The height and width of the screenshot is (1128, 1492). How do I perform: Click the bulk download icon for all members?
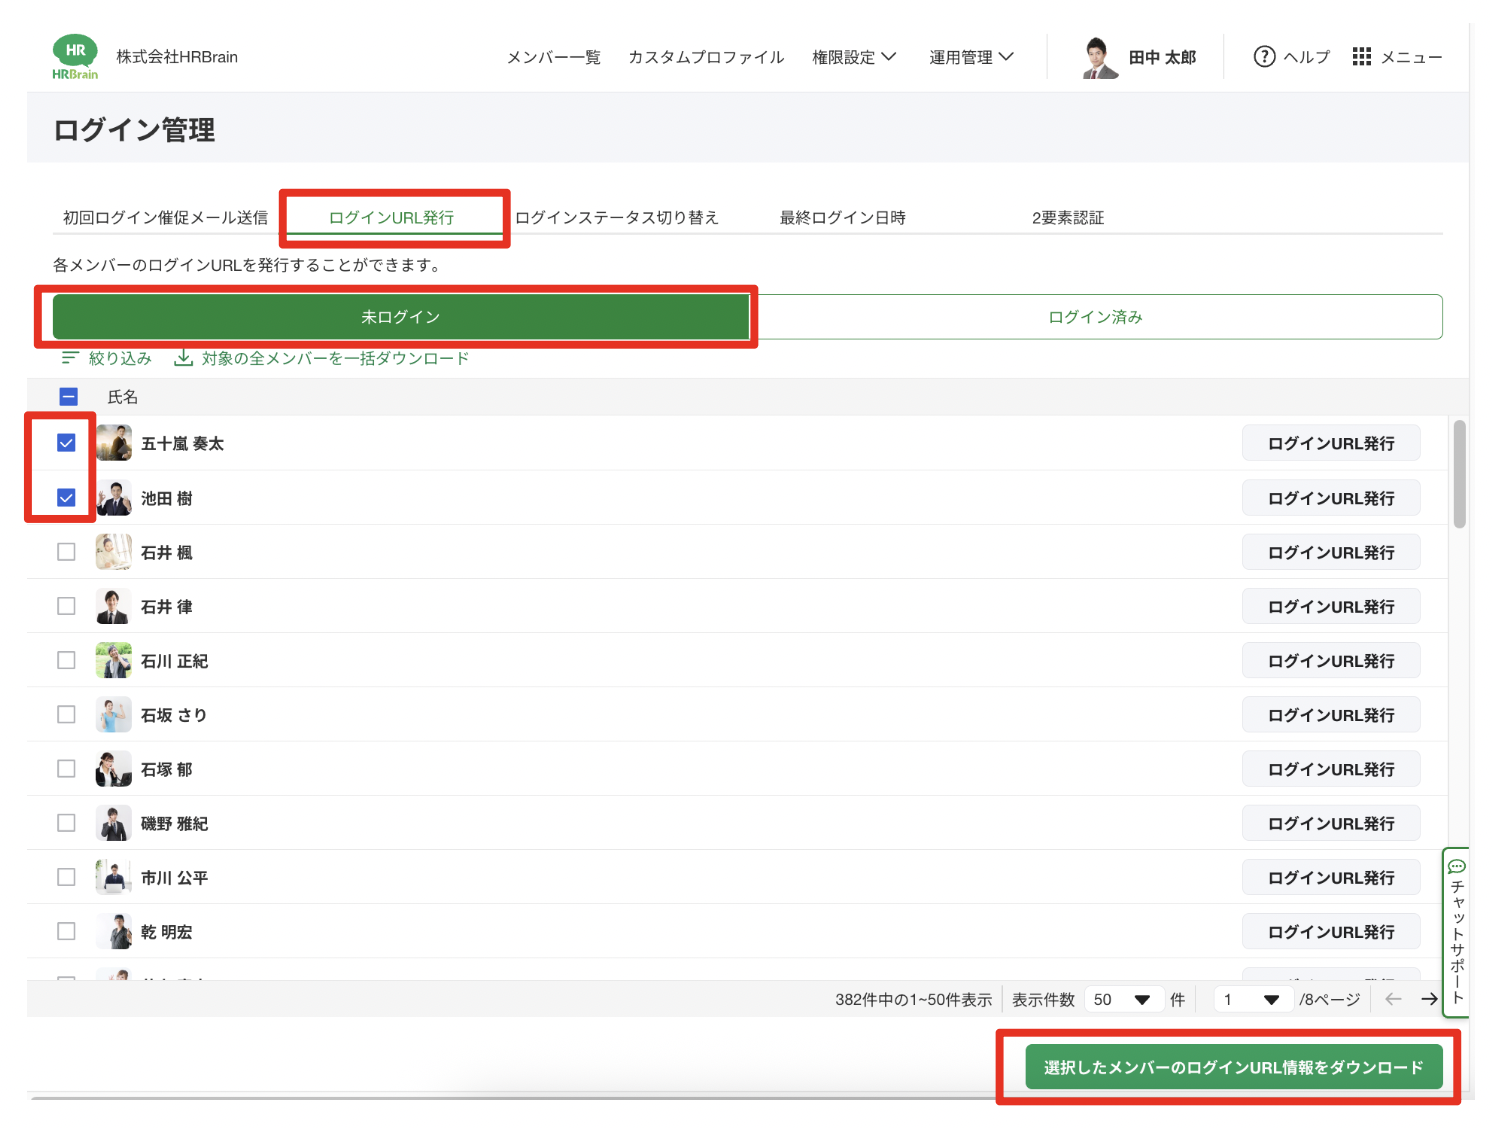click(184, 358)
